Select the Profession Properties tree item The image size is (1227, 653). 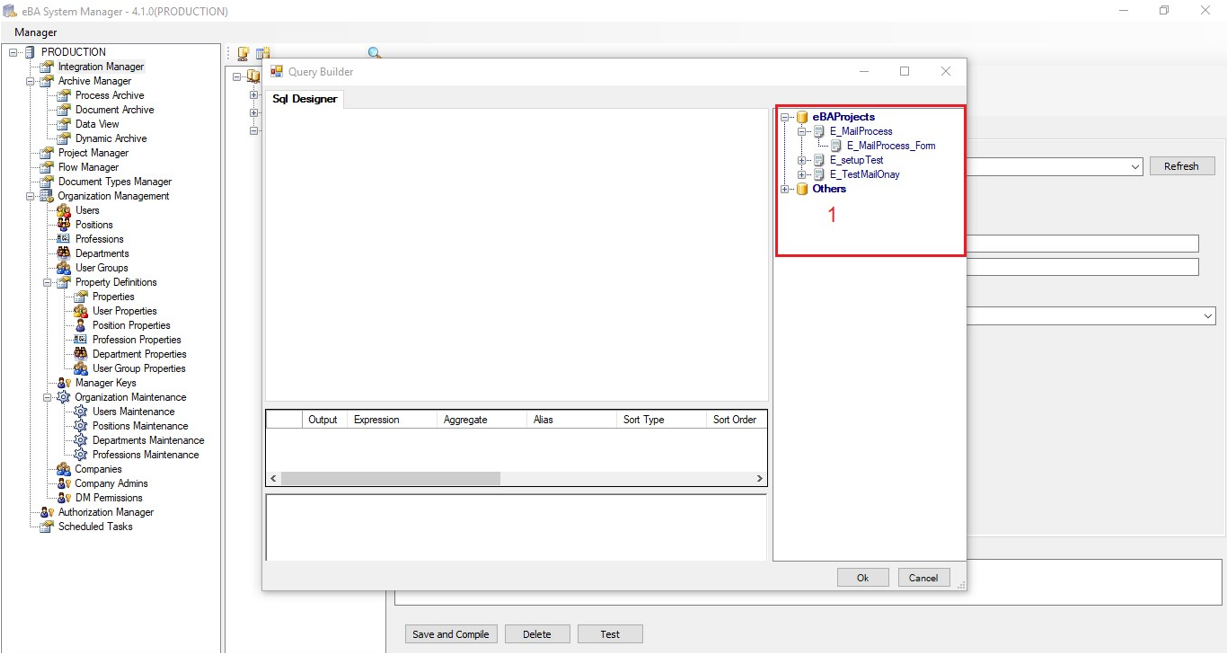[x=137, y=340]
